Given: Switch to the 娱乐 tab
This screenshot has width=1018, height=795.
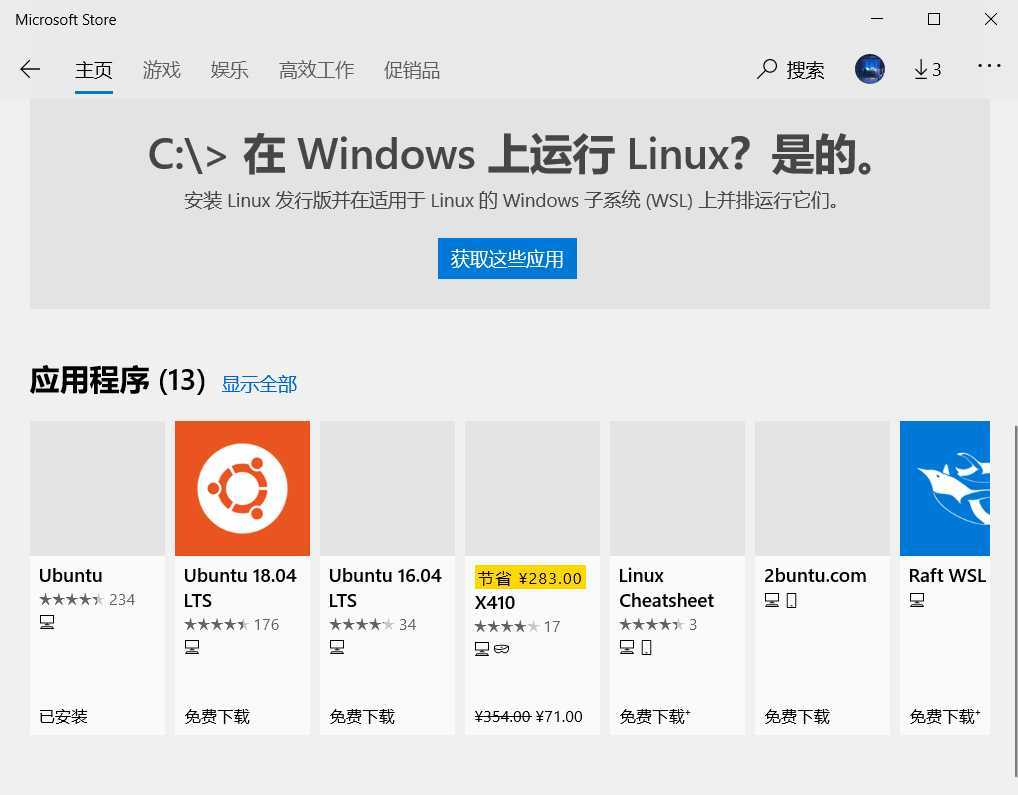Looking at the screenshot, I should pos(229,69).
